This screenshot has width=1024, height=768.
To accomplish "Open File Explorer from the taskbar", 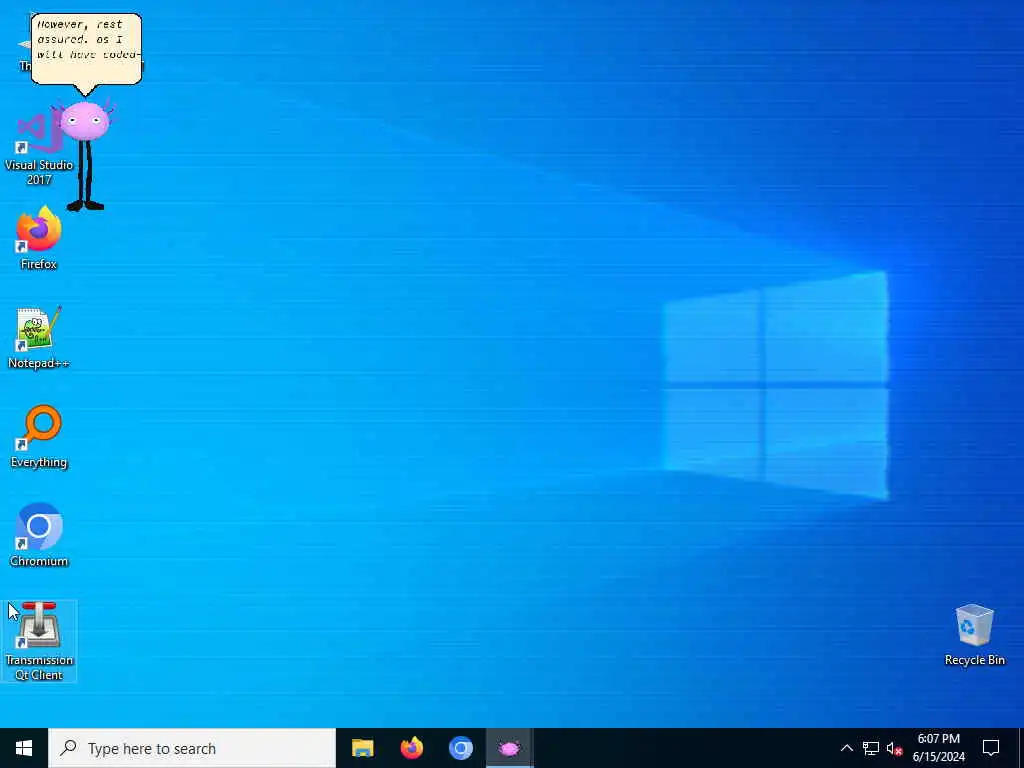I will point(362,748).
